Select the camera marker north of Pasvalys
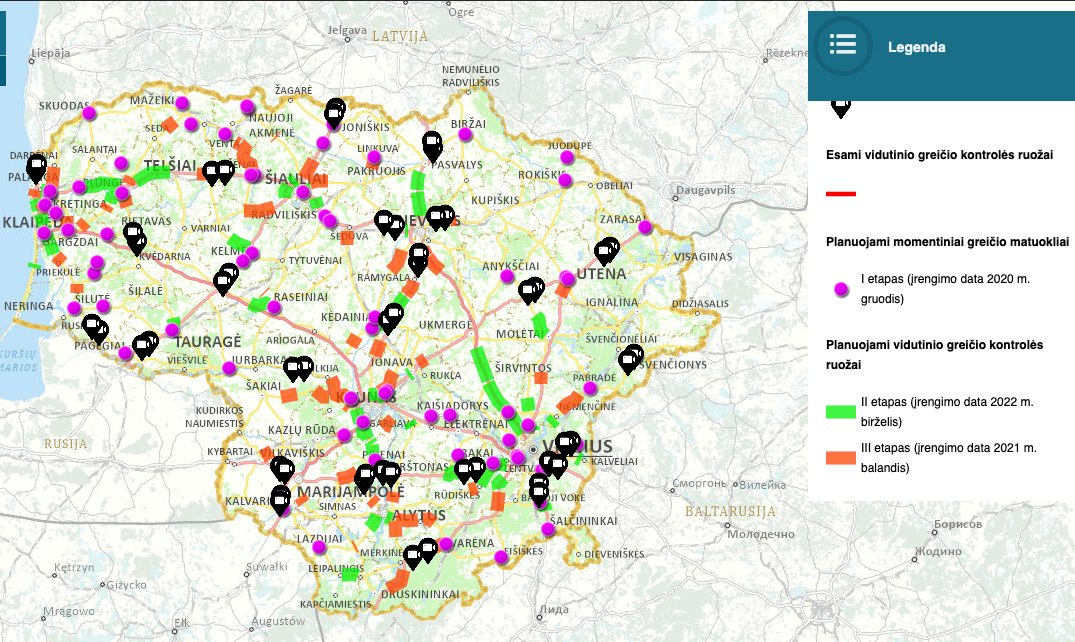The image size is (1075, 642). 431,144
